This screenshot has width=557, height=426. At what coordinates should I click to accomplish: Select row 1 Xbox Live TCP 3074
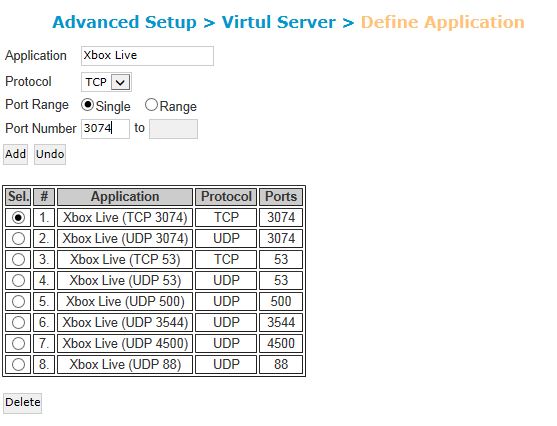[x=18, y=217]
